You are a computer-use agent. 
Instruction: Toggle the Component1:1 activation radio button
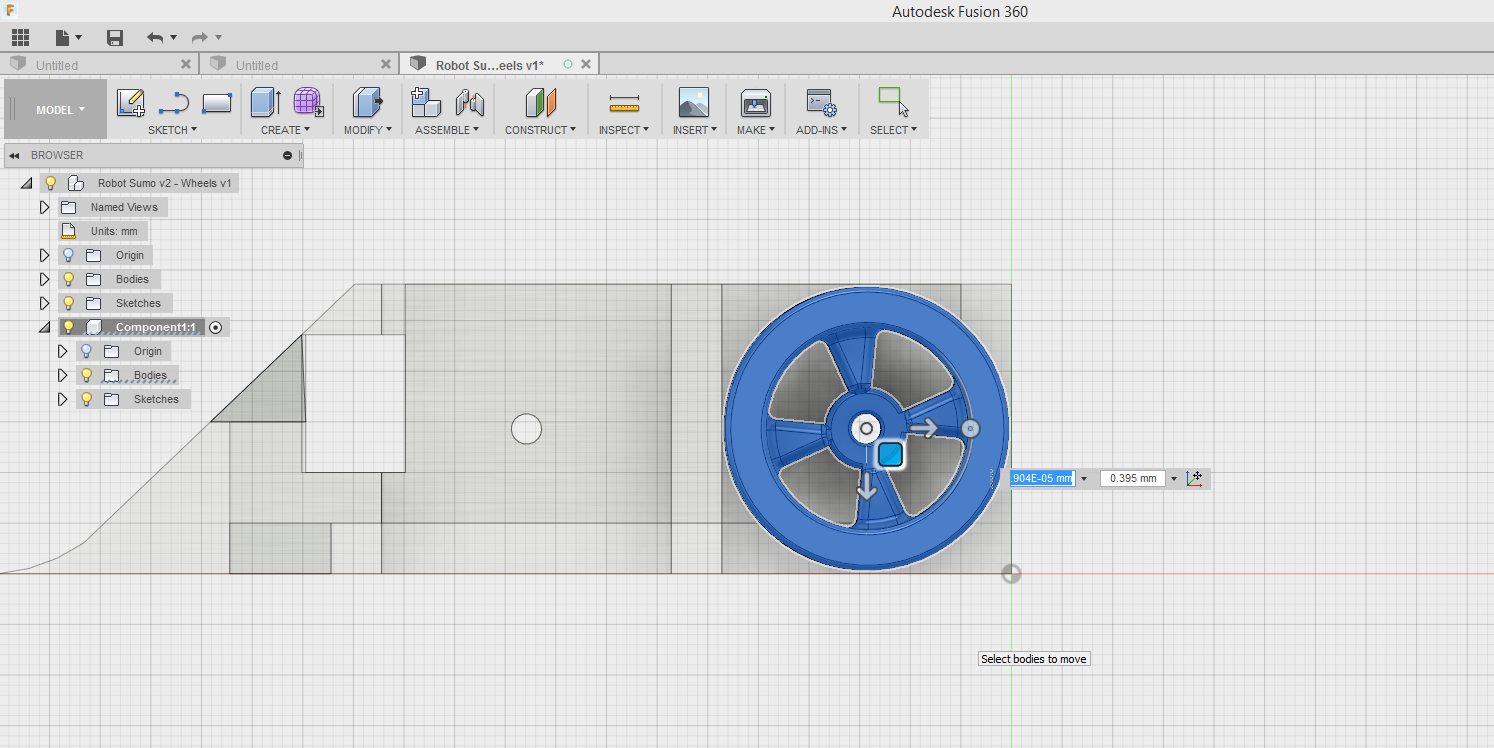coord(216,327)
